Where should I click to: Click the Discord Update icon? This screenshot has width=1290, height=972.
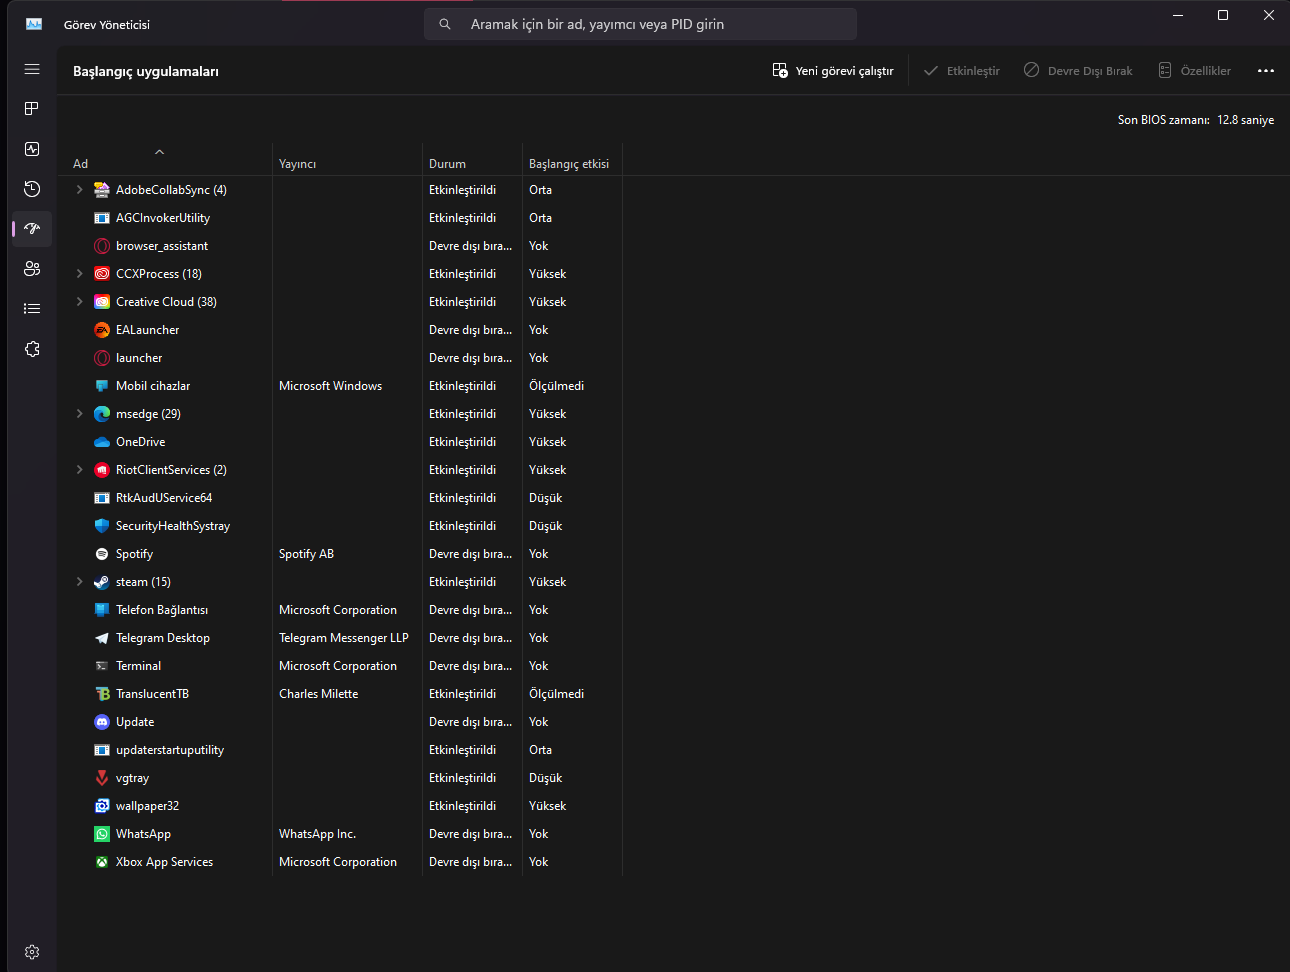pyautogui.click(x=102, y=722)
